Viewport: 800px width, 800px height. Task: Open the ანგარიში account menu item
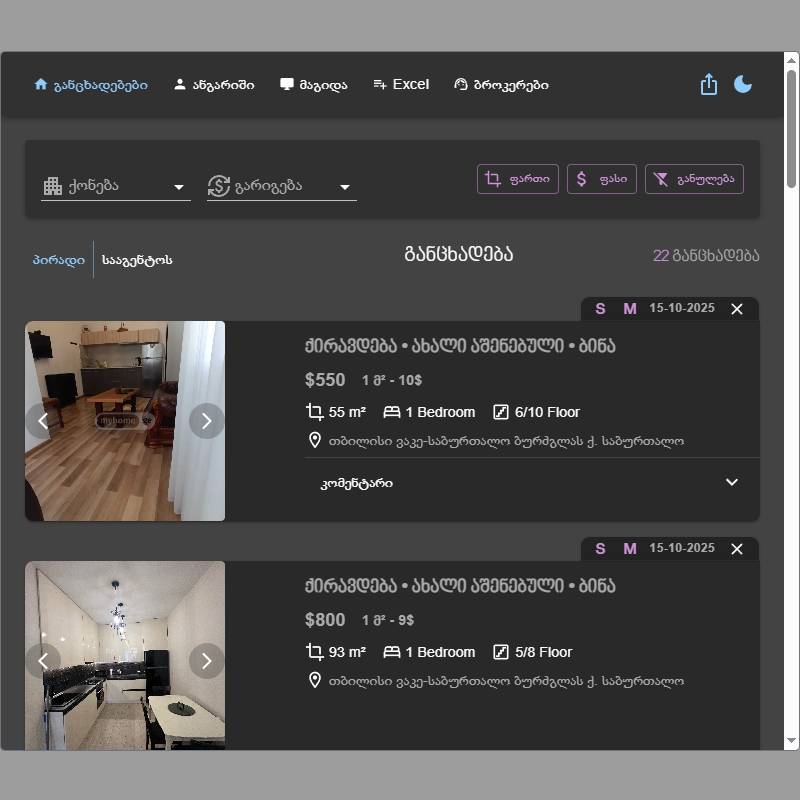click(x=214, y=85)
